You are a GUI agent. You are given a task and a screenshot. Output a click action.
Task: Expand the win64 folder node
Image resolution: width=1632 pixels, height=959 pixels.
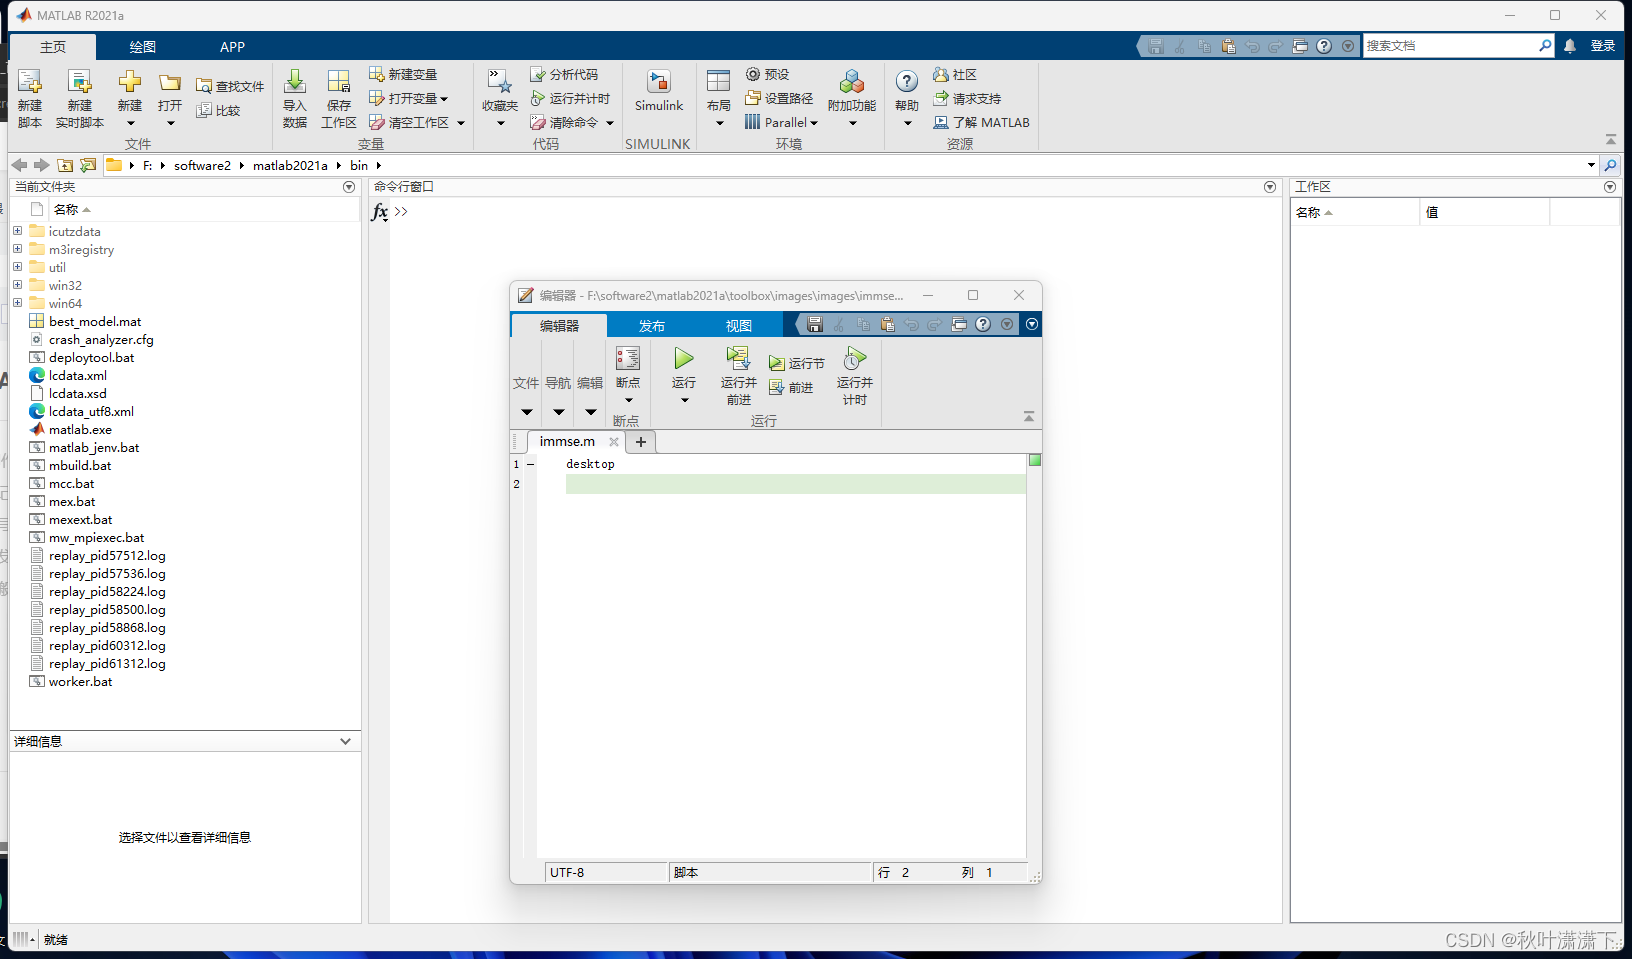tap(17, 303)
